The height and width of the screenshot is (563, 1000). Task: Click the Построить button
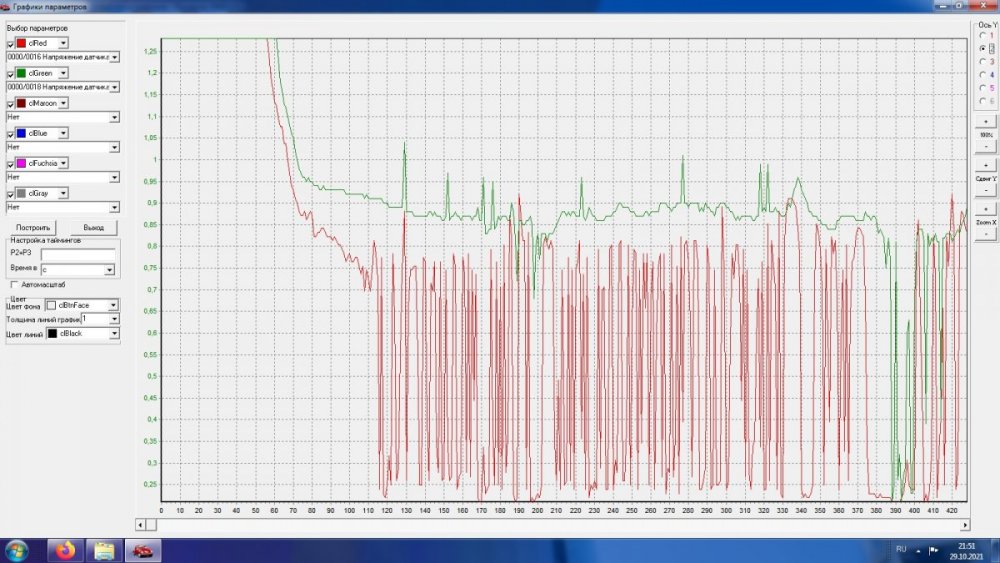pos(33,228)
